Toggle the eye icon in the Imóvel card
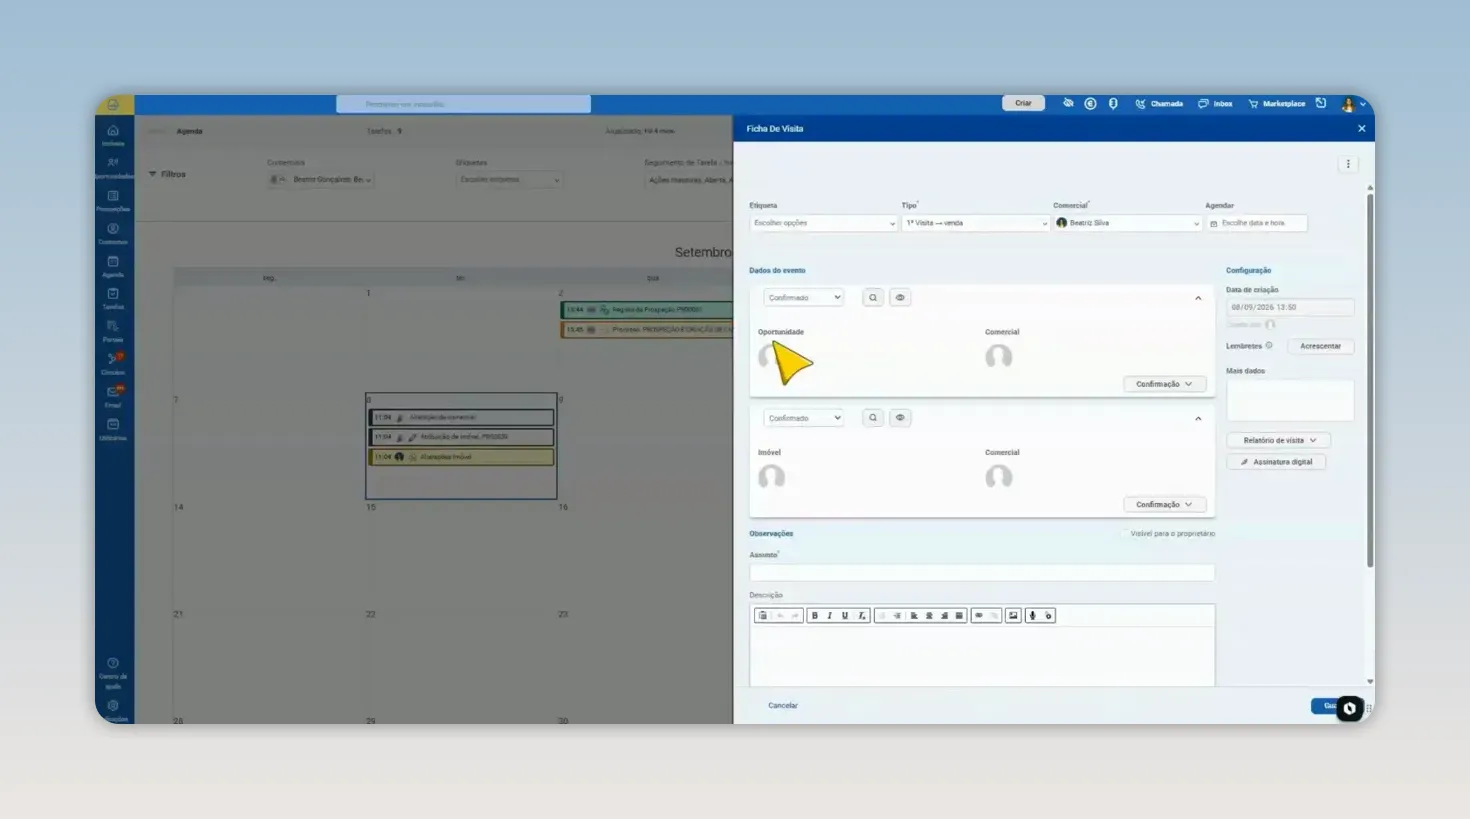Image resolution: width=1470 pixels, height=819 pixels. coord(900,418)
